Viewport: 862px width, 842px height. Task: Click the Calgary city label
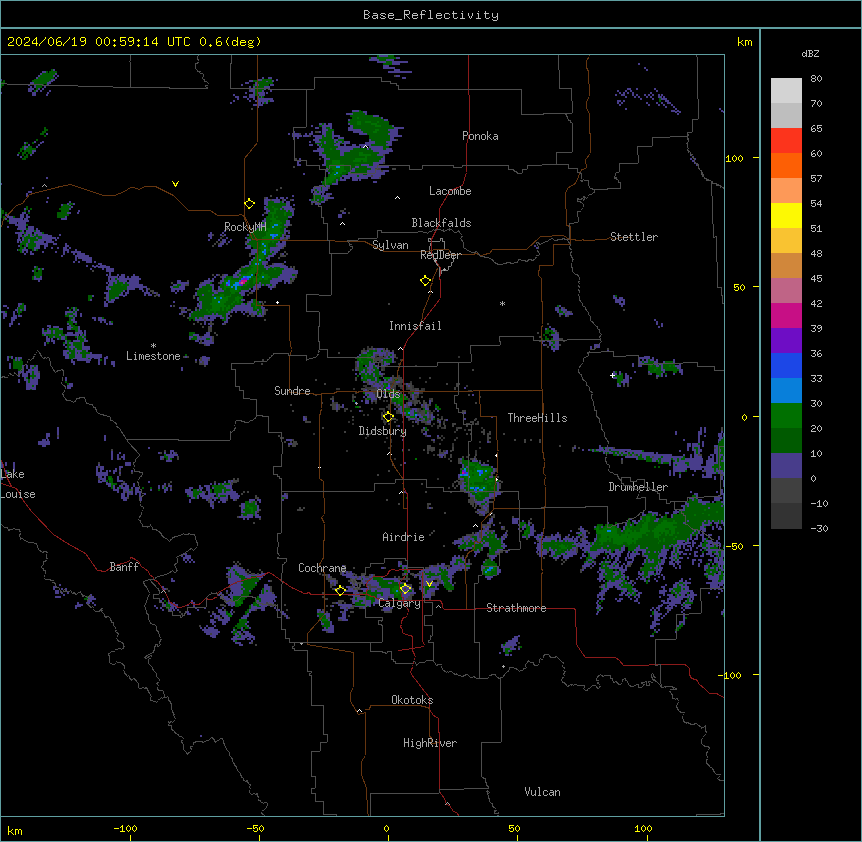400,603
